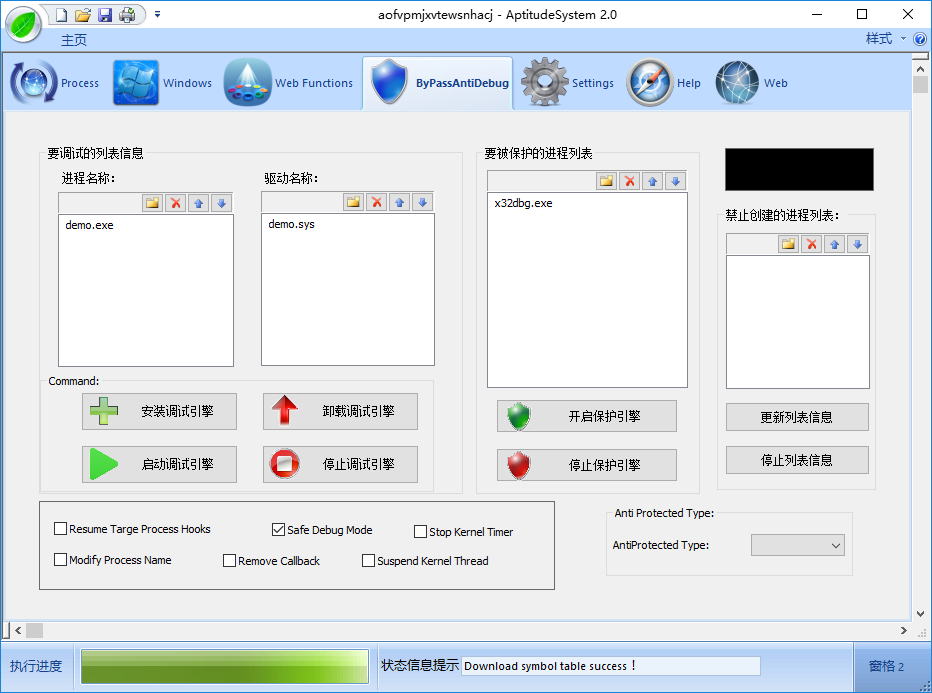
Task: Switch to the Web Functions tab
Action: (288, 83)
